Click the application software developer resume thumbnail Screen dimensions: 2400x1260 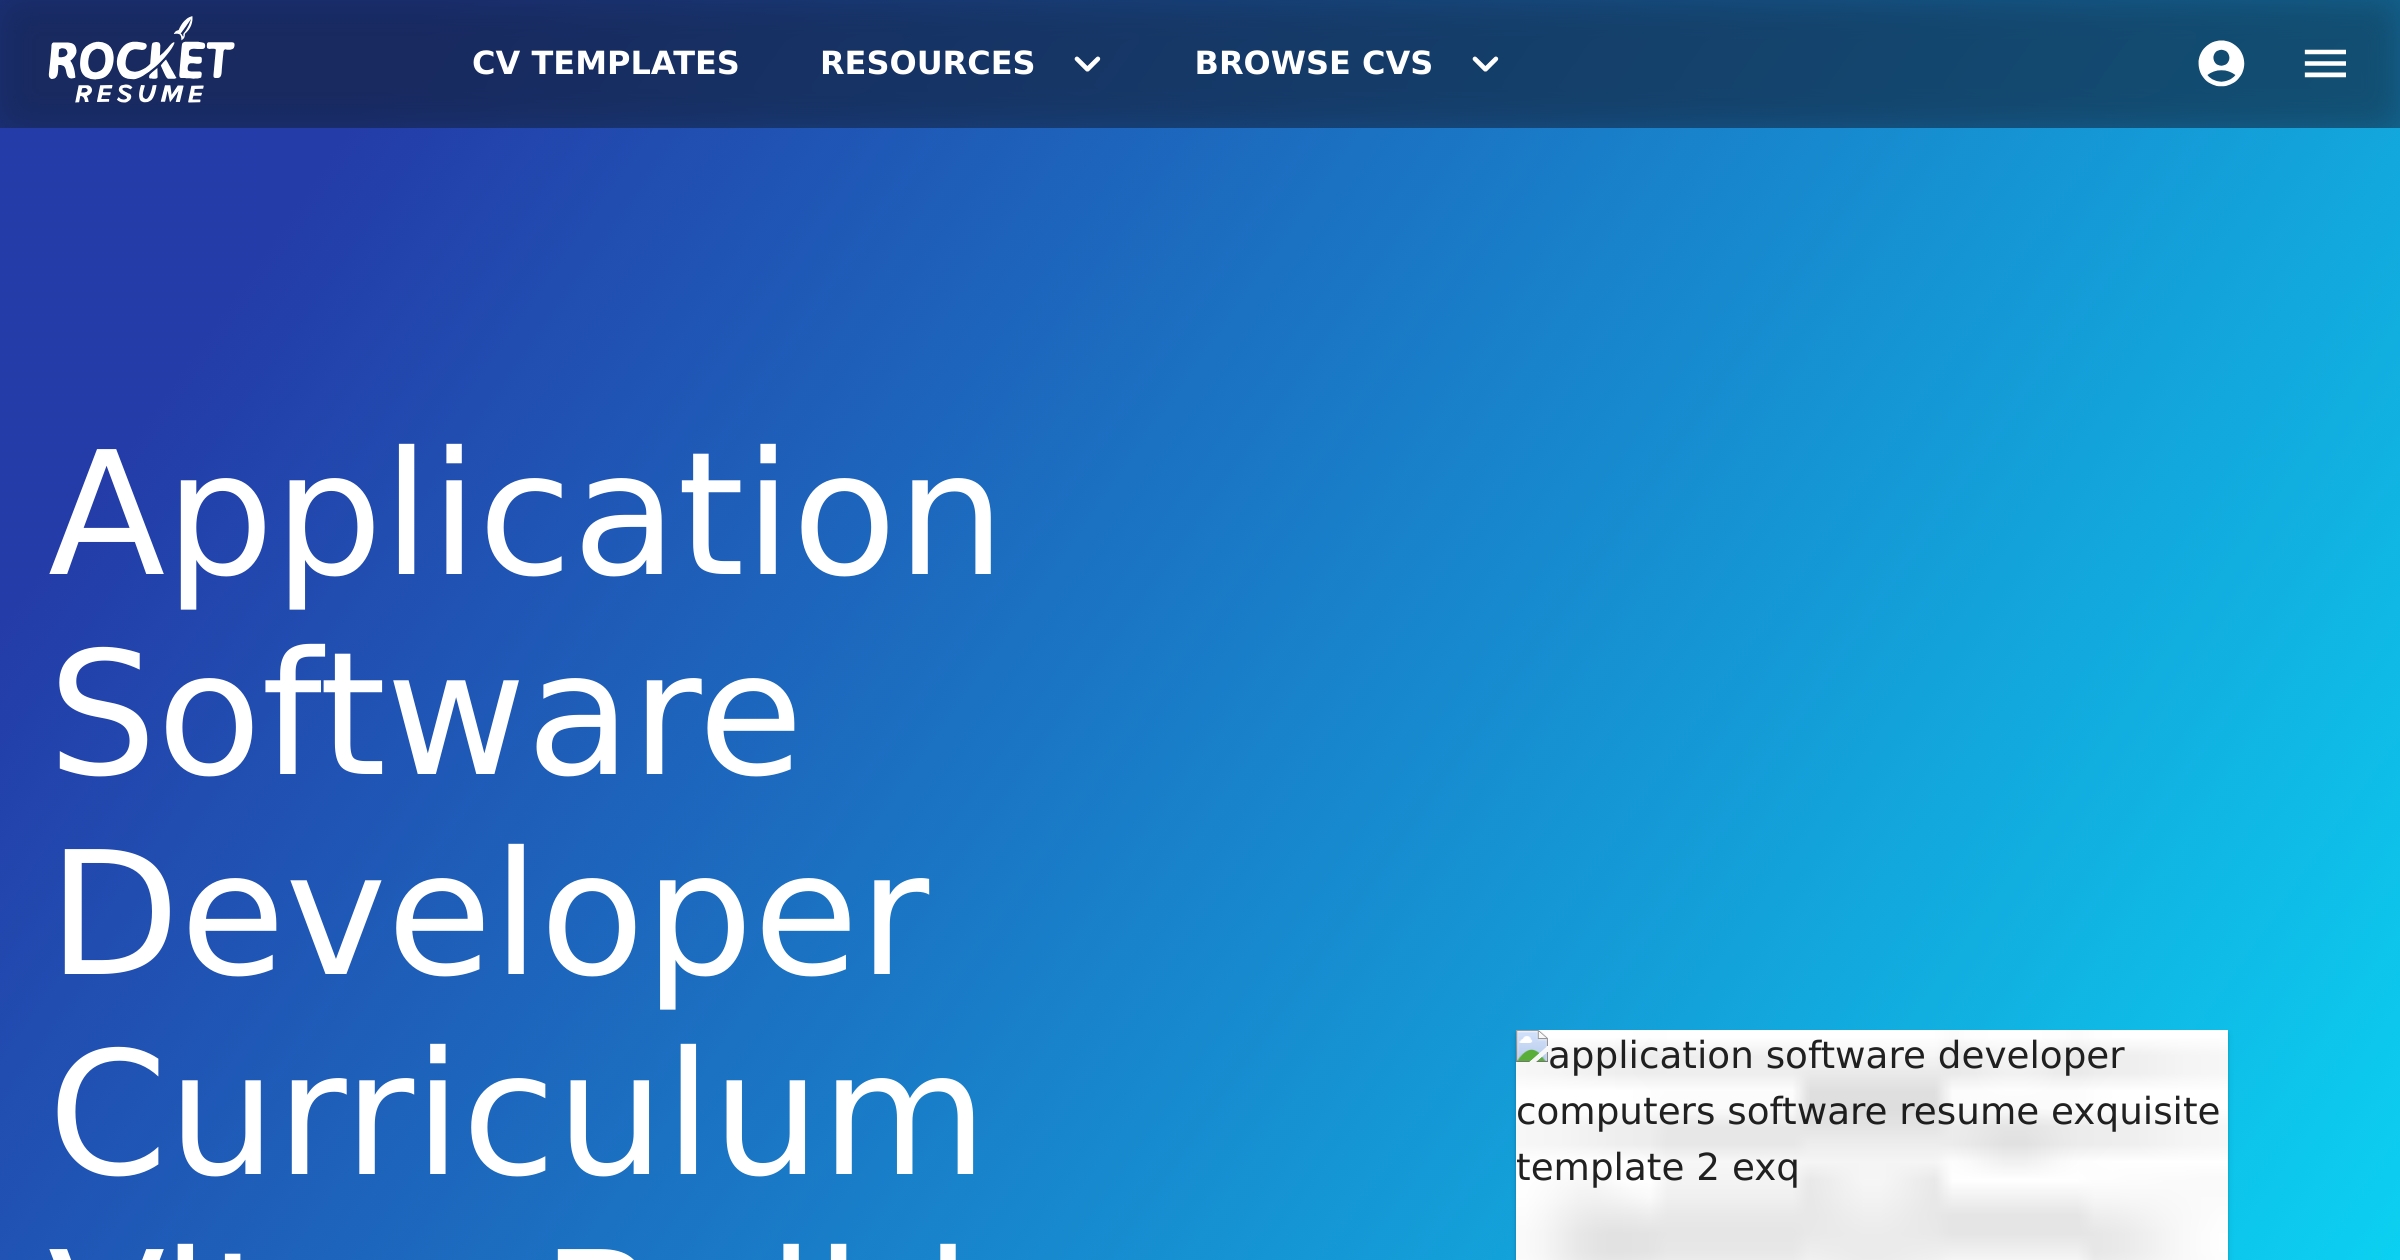pos(1871,1145)
